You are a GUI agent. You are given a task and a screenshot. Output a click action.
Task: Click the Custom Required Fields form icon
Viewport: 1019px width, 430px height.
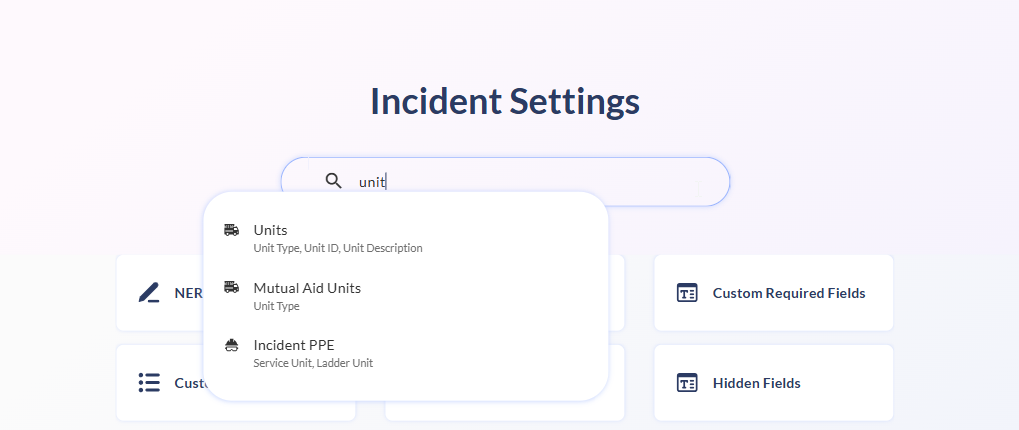687,293
